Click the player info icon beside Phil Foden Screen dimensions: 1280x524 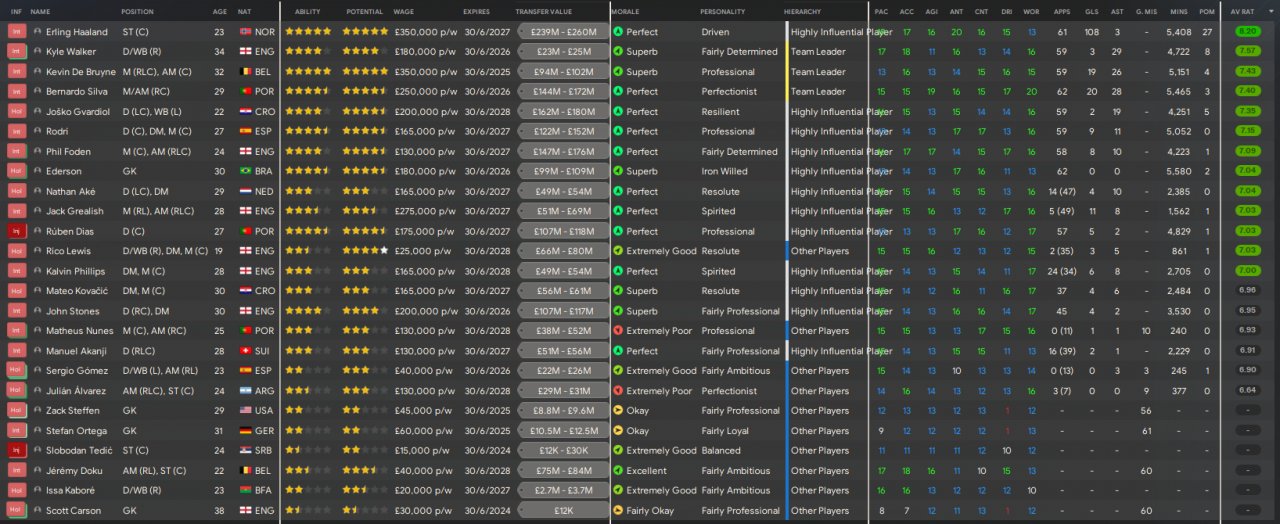click(x=37, y=151)
